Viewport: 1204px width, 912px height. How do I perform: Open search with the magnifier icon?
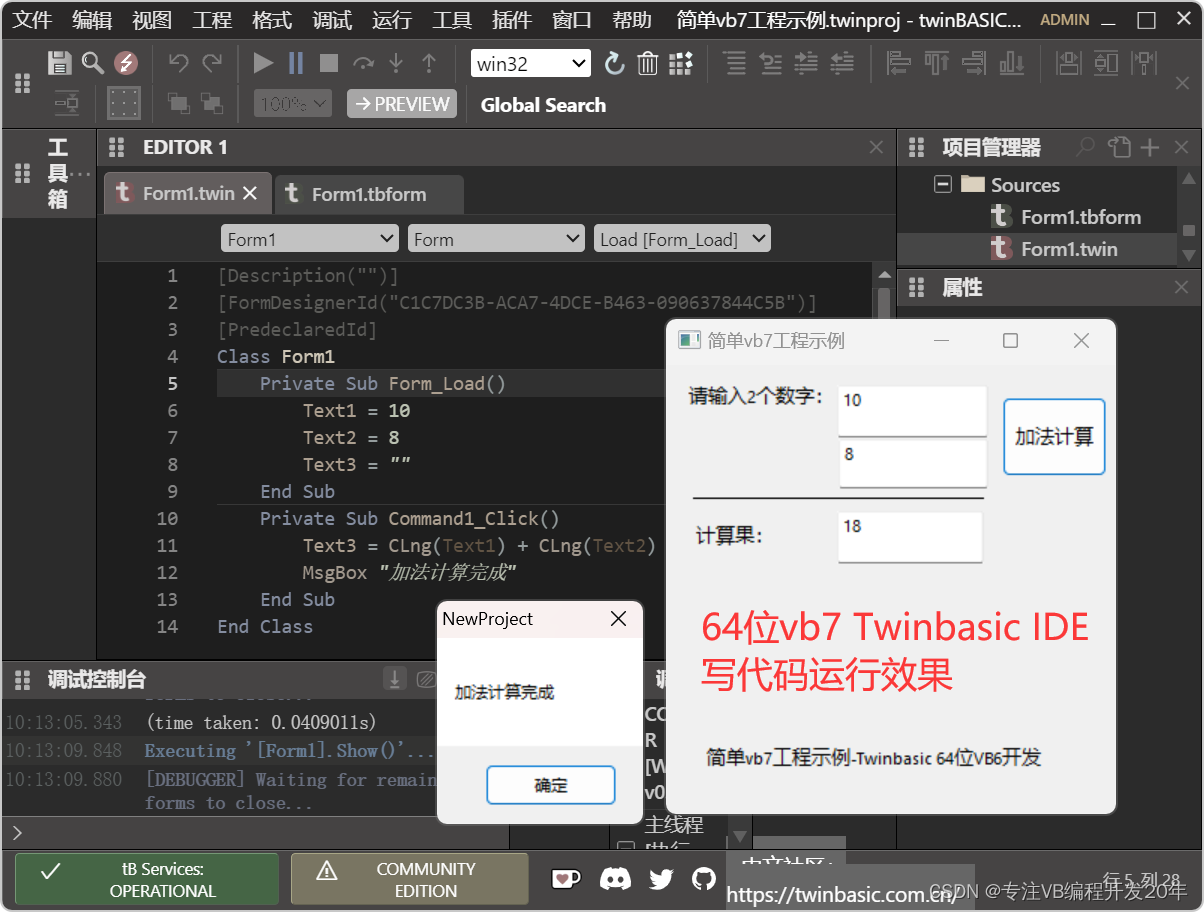[92, 62]
